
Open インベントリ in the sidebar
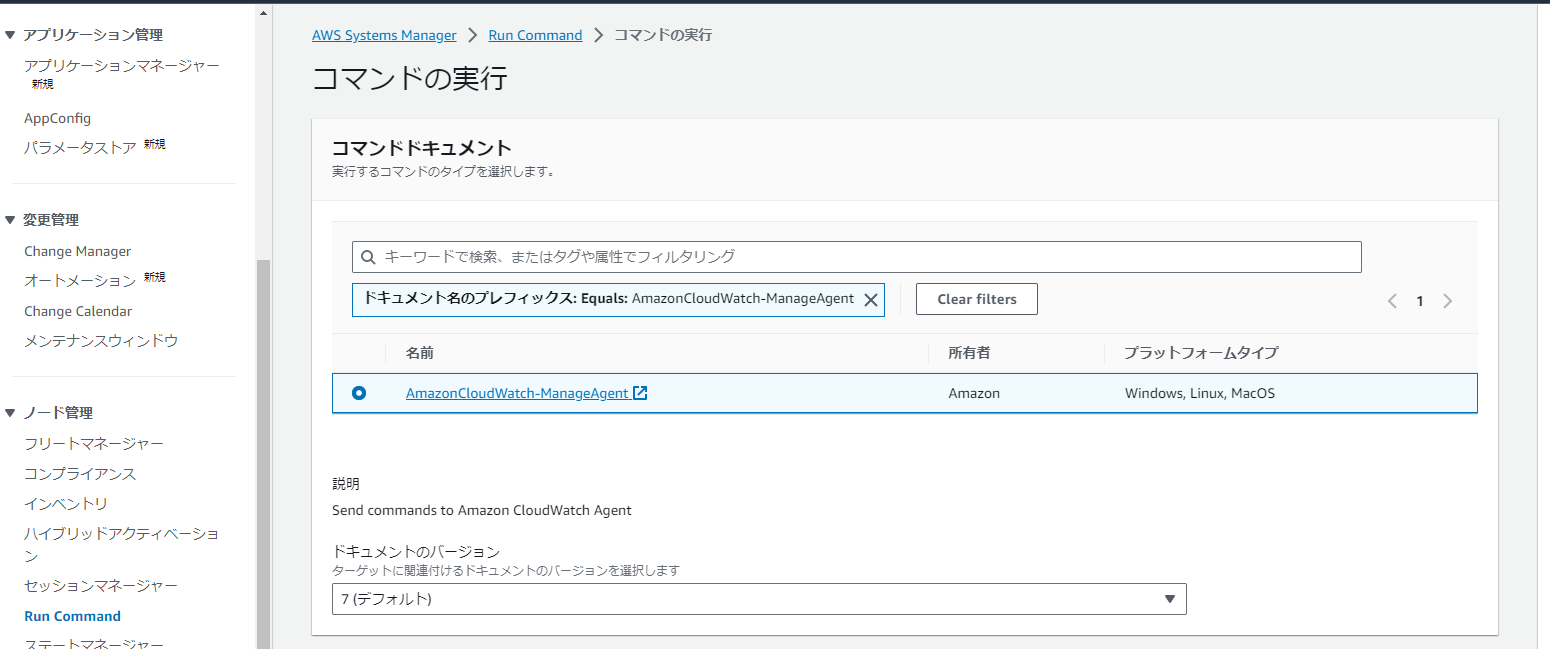pyautogui.click(x=66, y=503)
